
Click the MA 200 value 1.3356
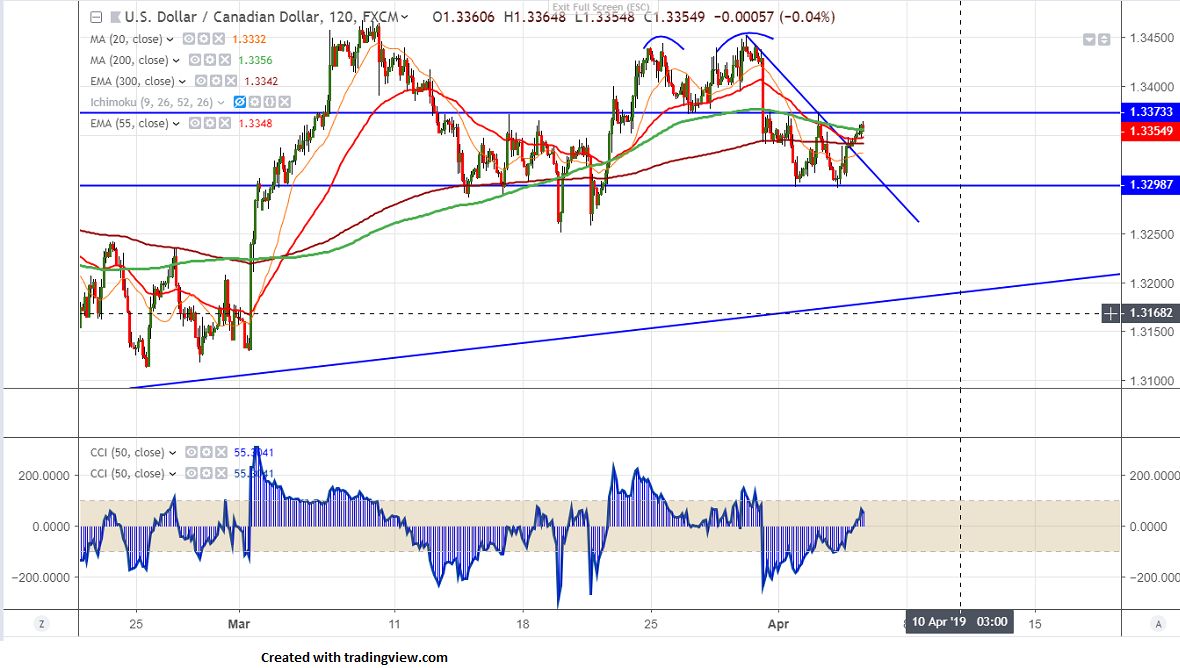tap(255, 60)
